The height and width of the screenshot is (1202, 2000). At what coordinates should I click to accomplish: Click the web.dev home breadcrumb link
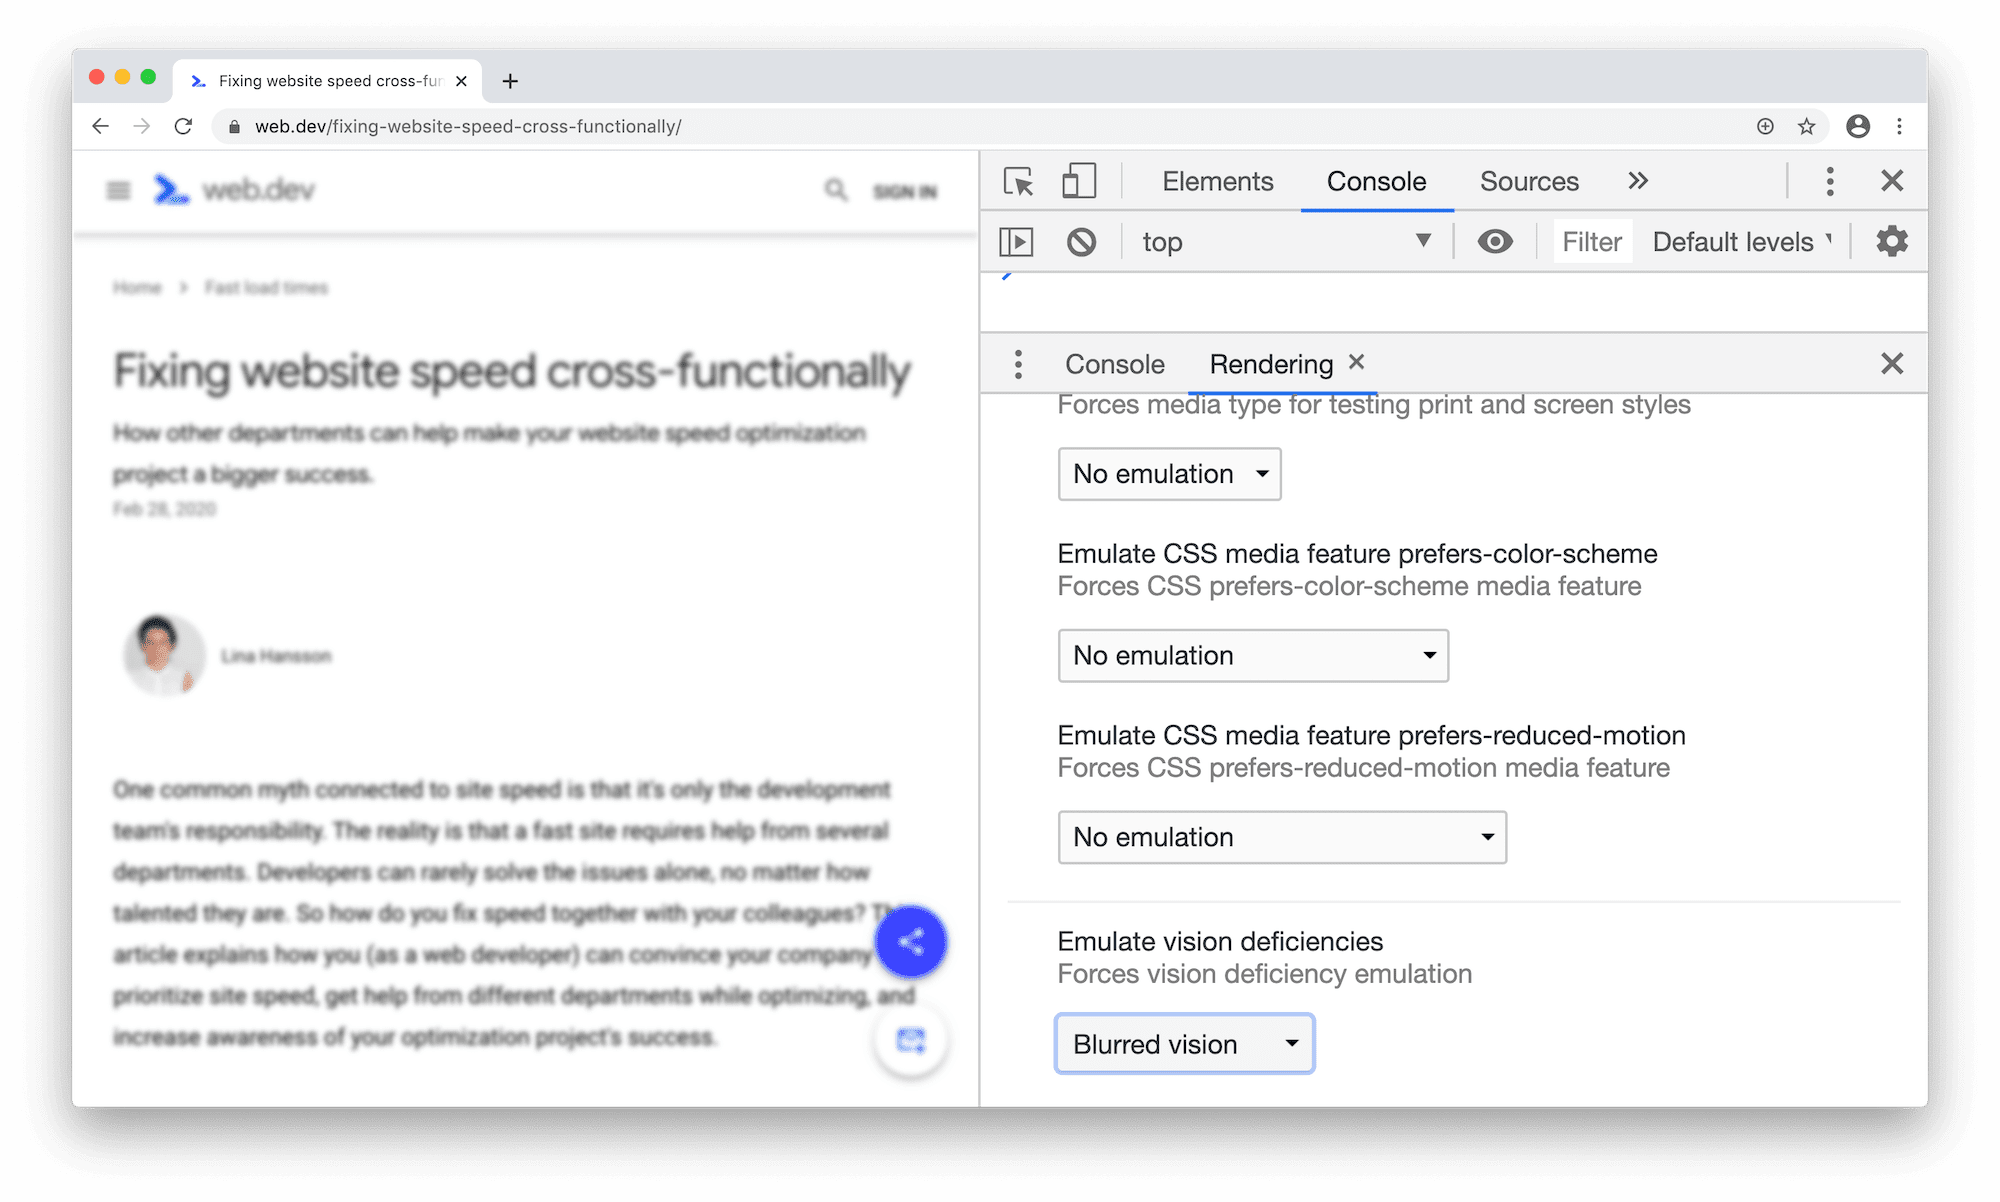tap(137, 286)
